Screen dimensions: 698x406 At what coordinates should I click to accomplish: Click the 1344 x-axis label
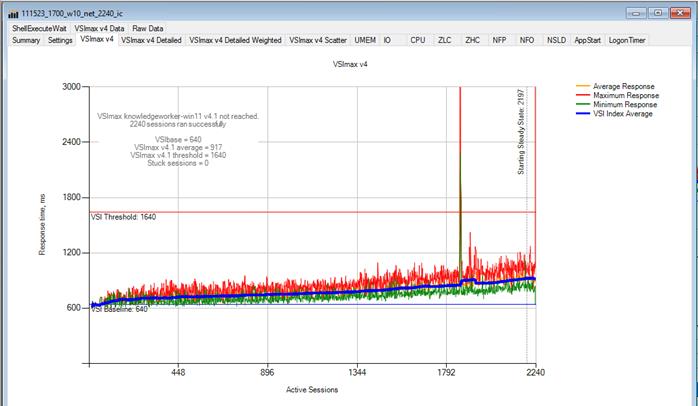pos(357,372)
